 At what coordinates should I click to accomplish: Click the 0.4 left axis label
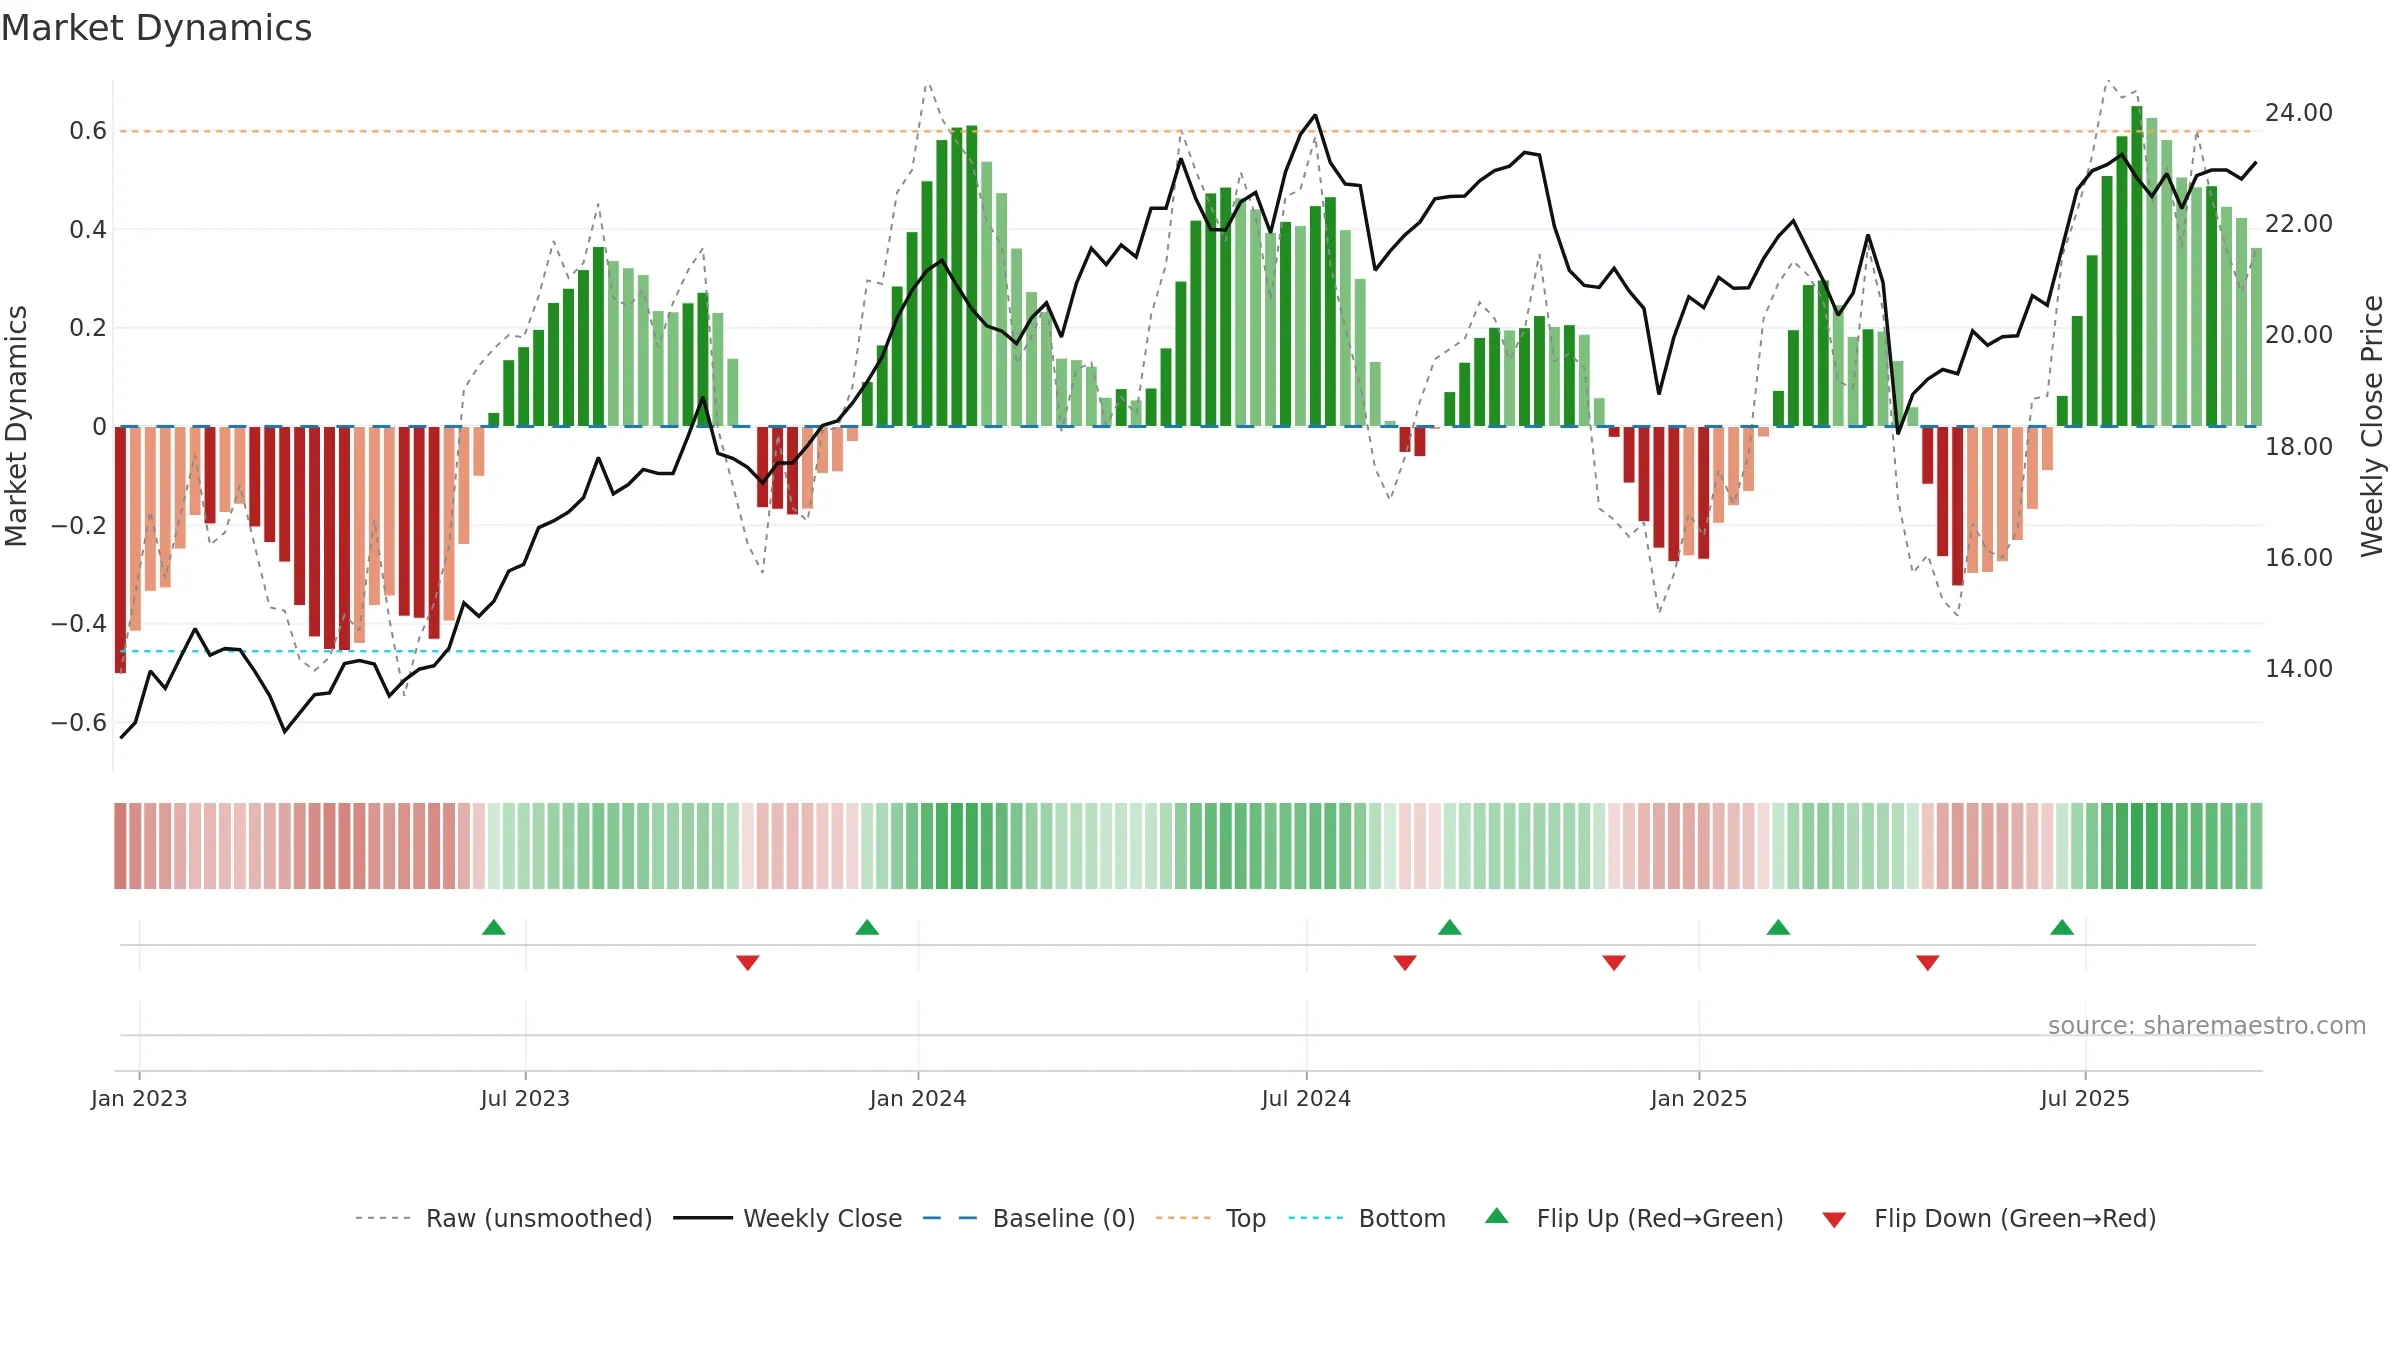click(x=88, y=229)
